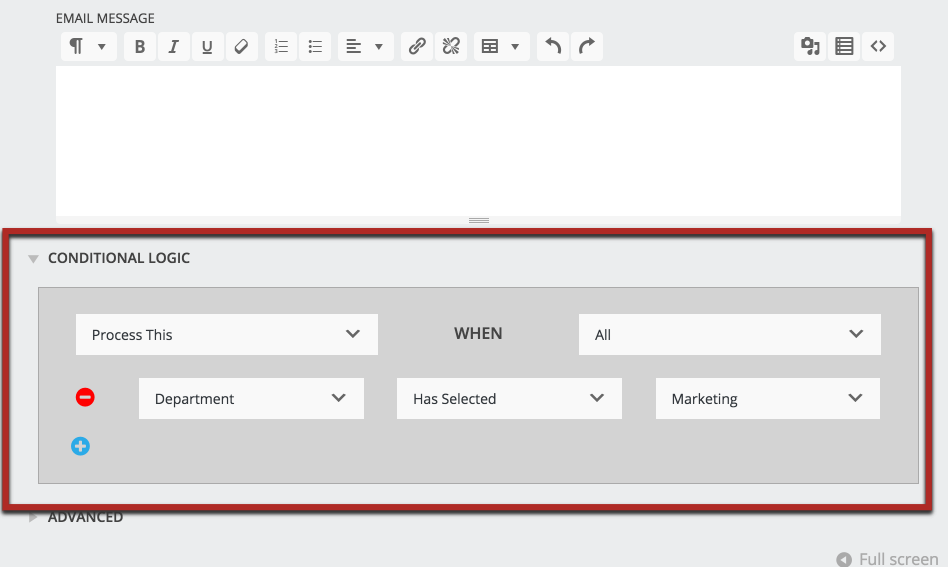
Task: Remove link with unlink icon
Action: click(x=451, y=46)
